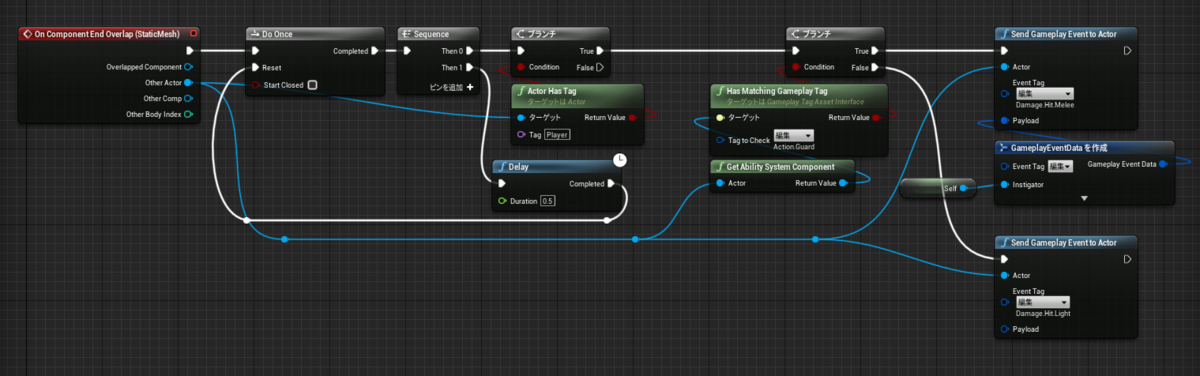Click True pin of ブランチ wired to Sequence
Image resolution: width=1200 pixels, height=376 pixels.
pyautogui.click(x=600, y=51)
